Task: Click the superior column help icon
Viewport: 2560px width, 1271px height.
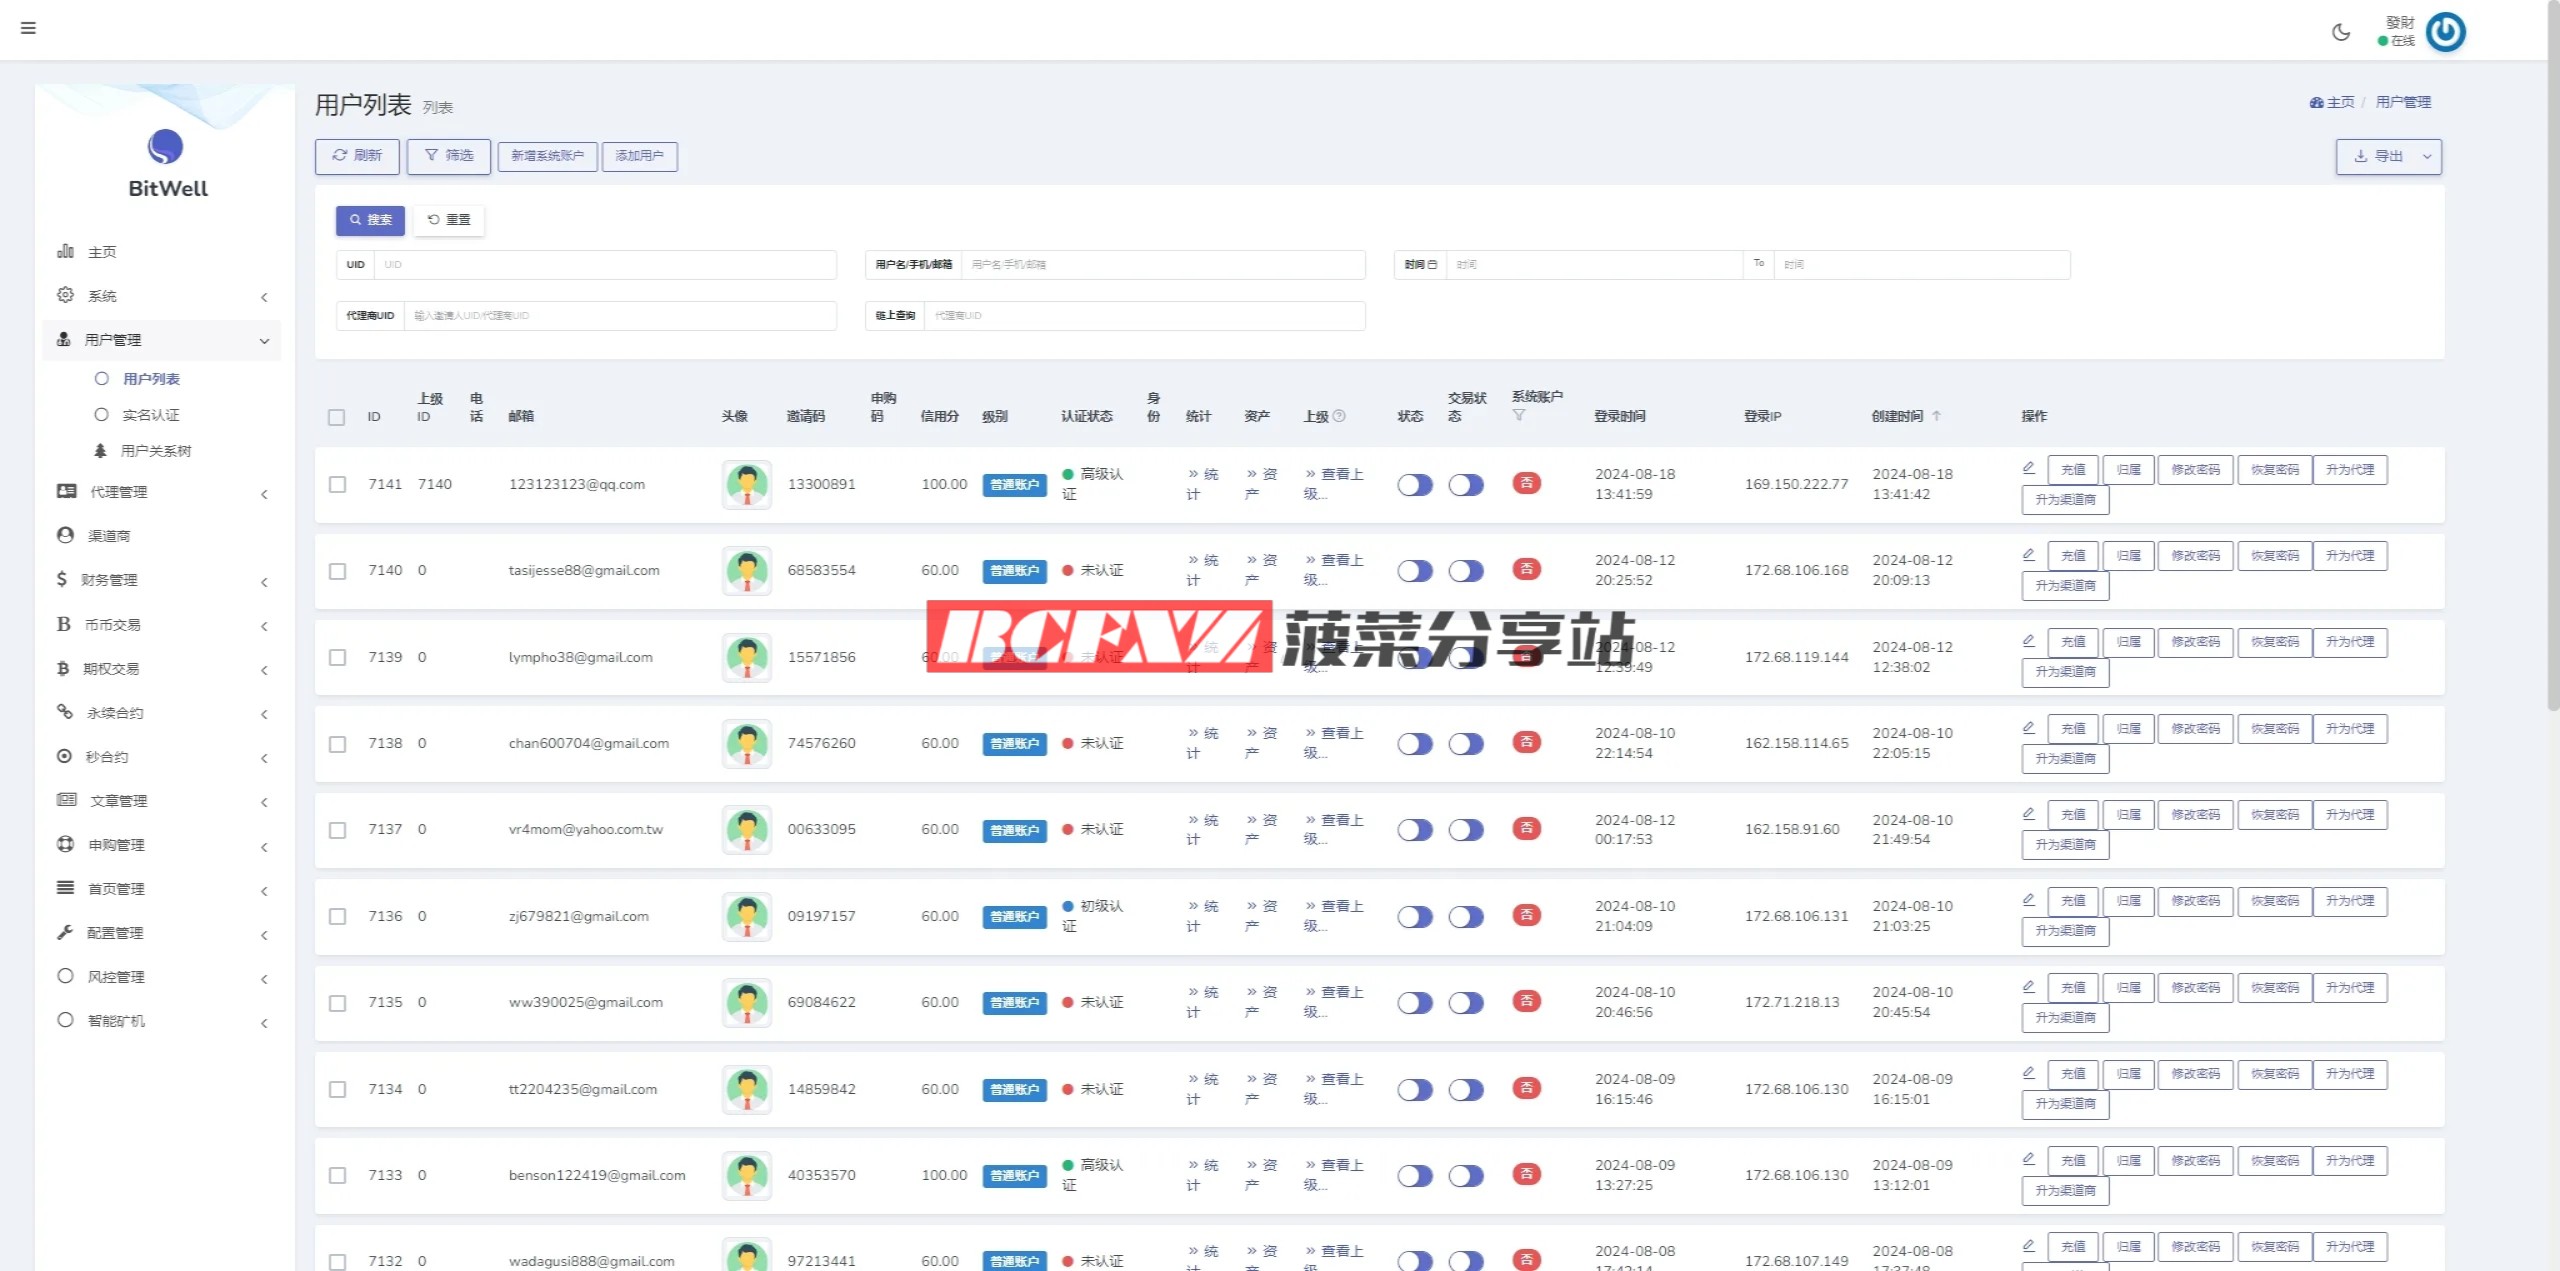Action: pyautogui.click(x=1340, y=416)
